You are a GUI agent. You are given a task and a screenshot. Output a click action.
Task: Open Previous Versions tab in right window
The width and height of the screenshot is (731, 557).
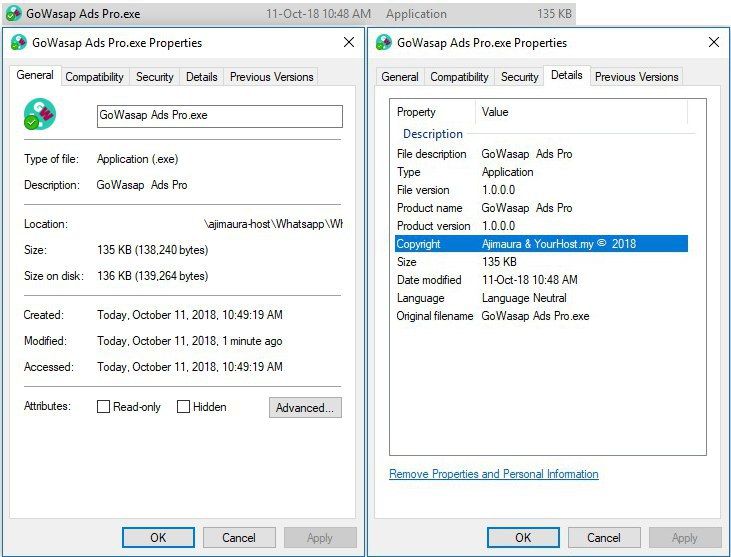tap(636, 77)
